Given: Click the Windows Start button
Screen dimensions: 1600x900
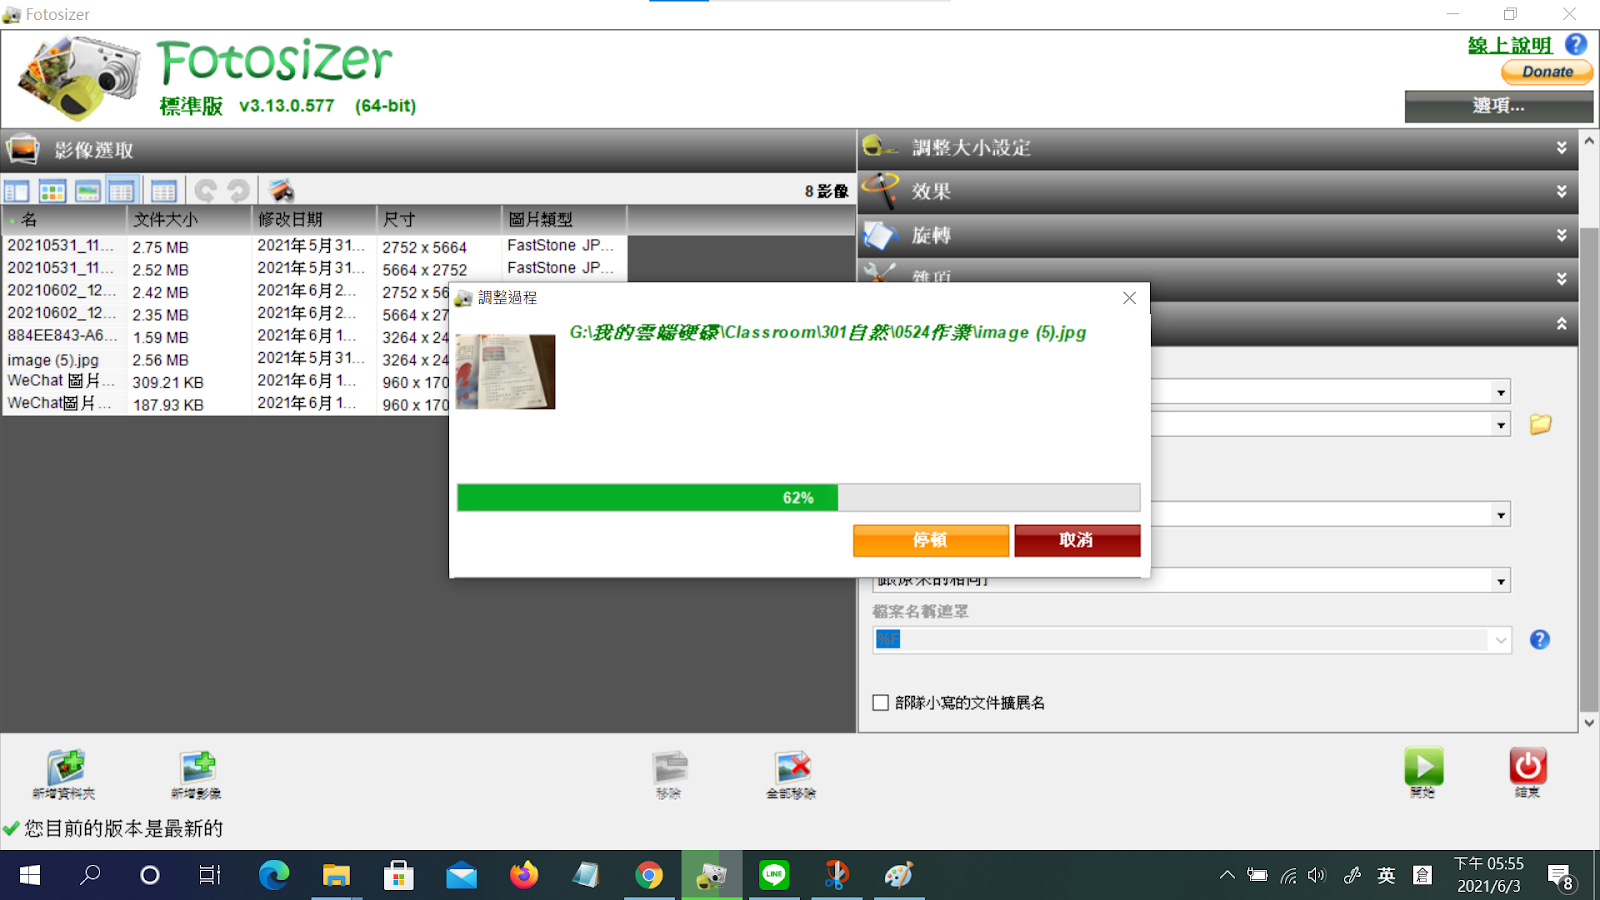Looking at the screenshot, I should point(30,876).
